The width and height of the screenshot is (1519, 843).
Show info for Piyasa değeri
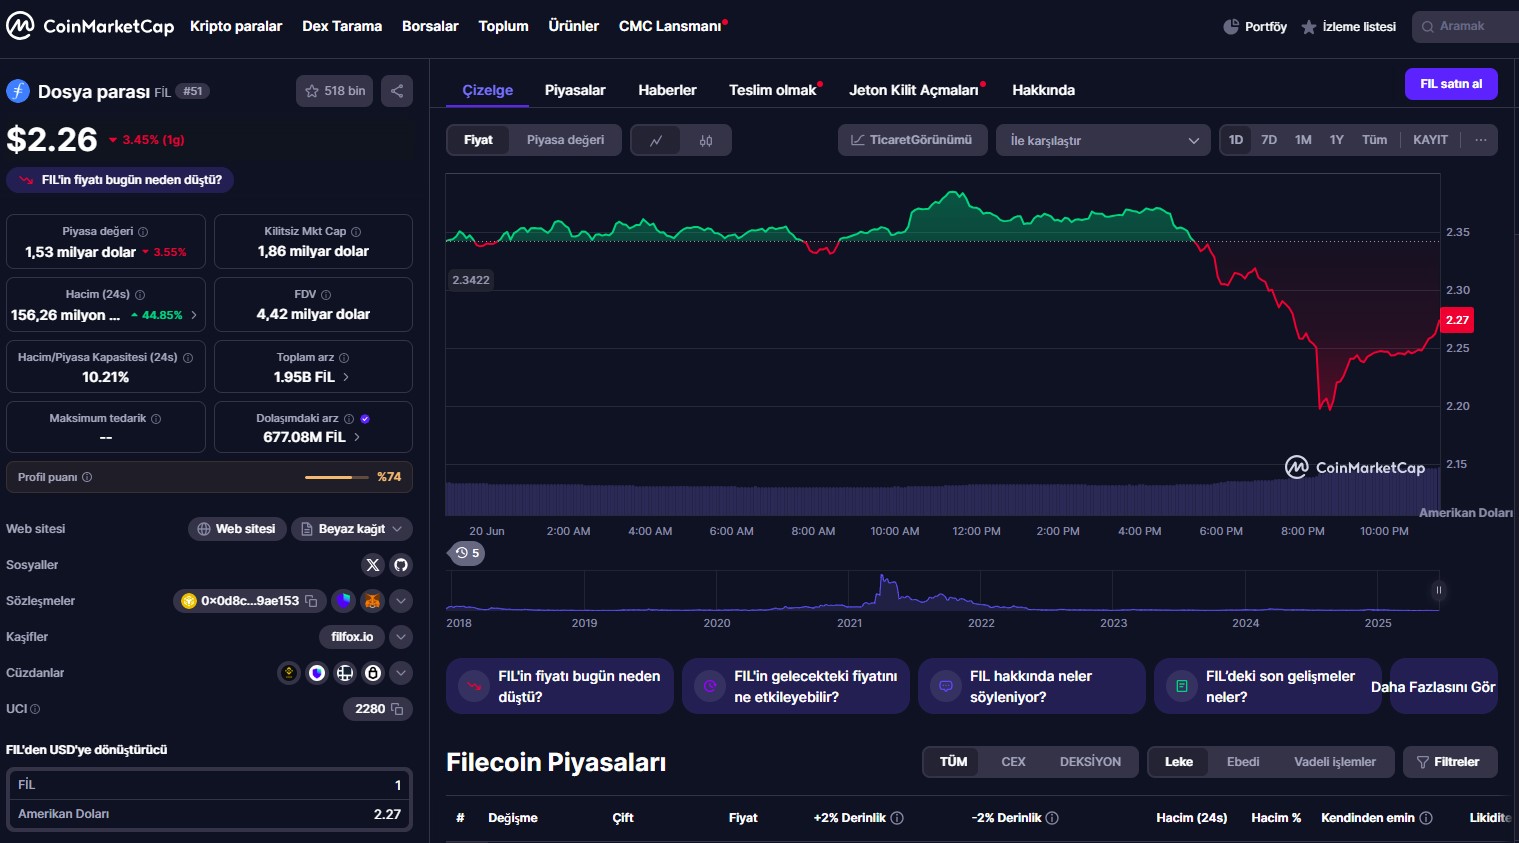[x=143, y=231]
